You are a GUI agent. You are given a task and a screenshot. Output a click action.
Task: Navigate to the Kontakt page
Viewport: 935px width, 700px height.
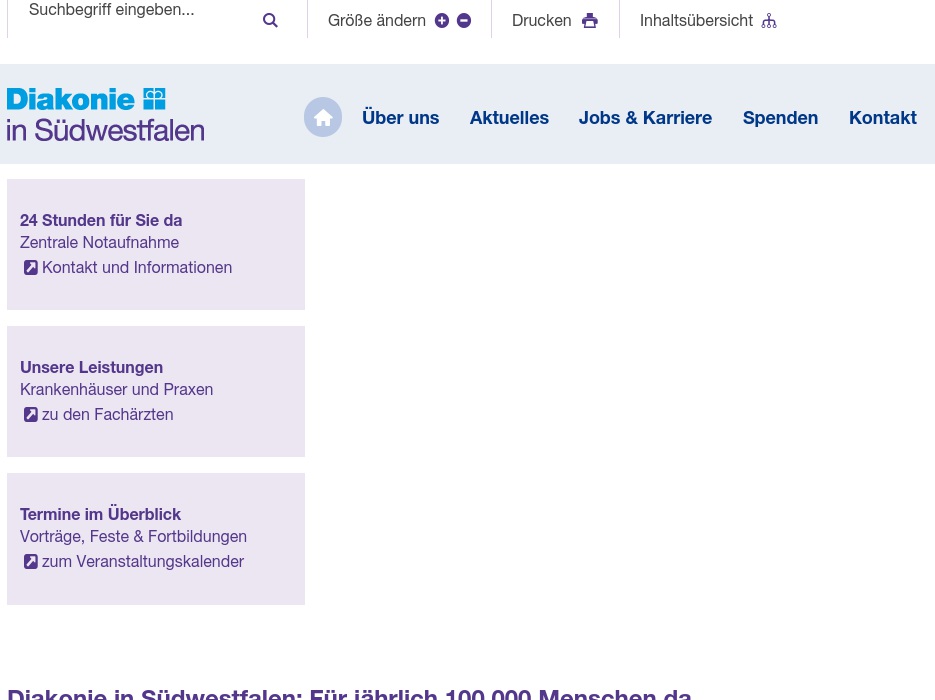882,117
